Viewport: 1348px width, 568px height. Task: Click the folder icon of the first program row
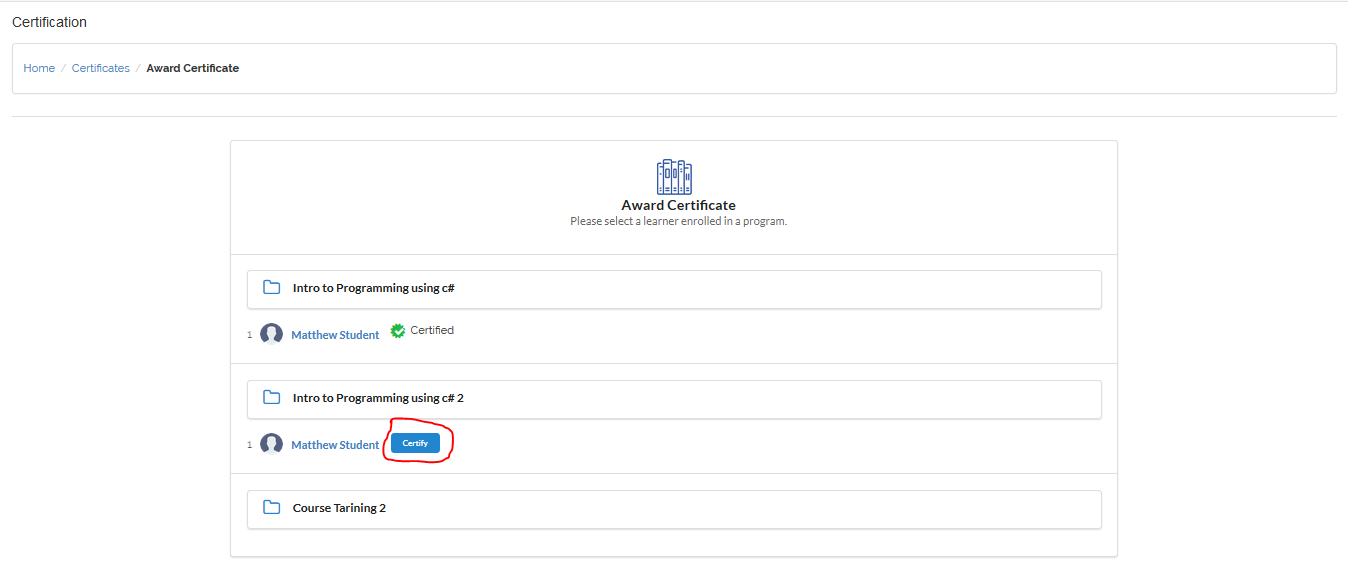click(x=271, y=287)
